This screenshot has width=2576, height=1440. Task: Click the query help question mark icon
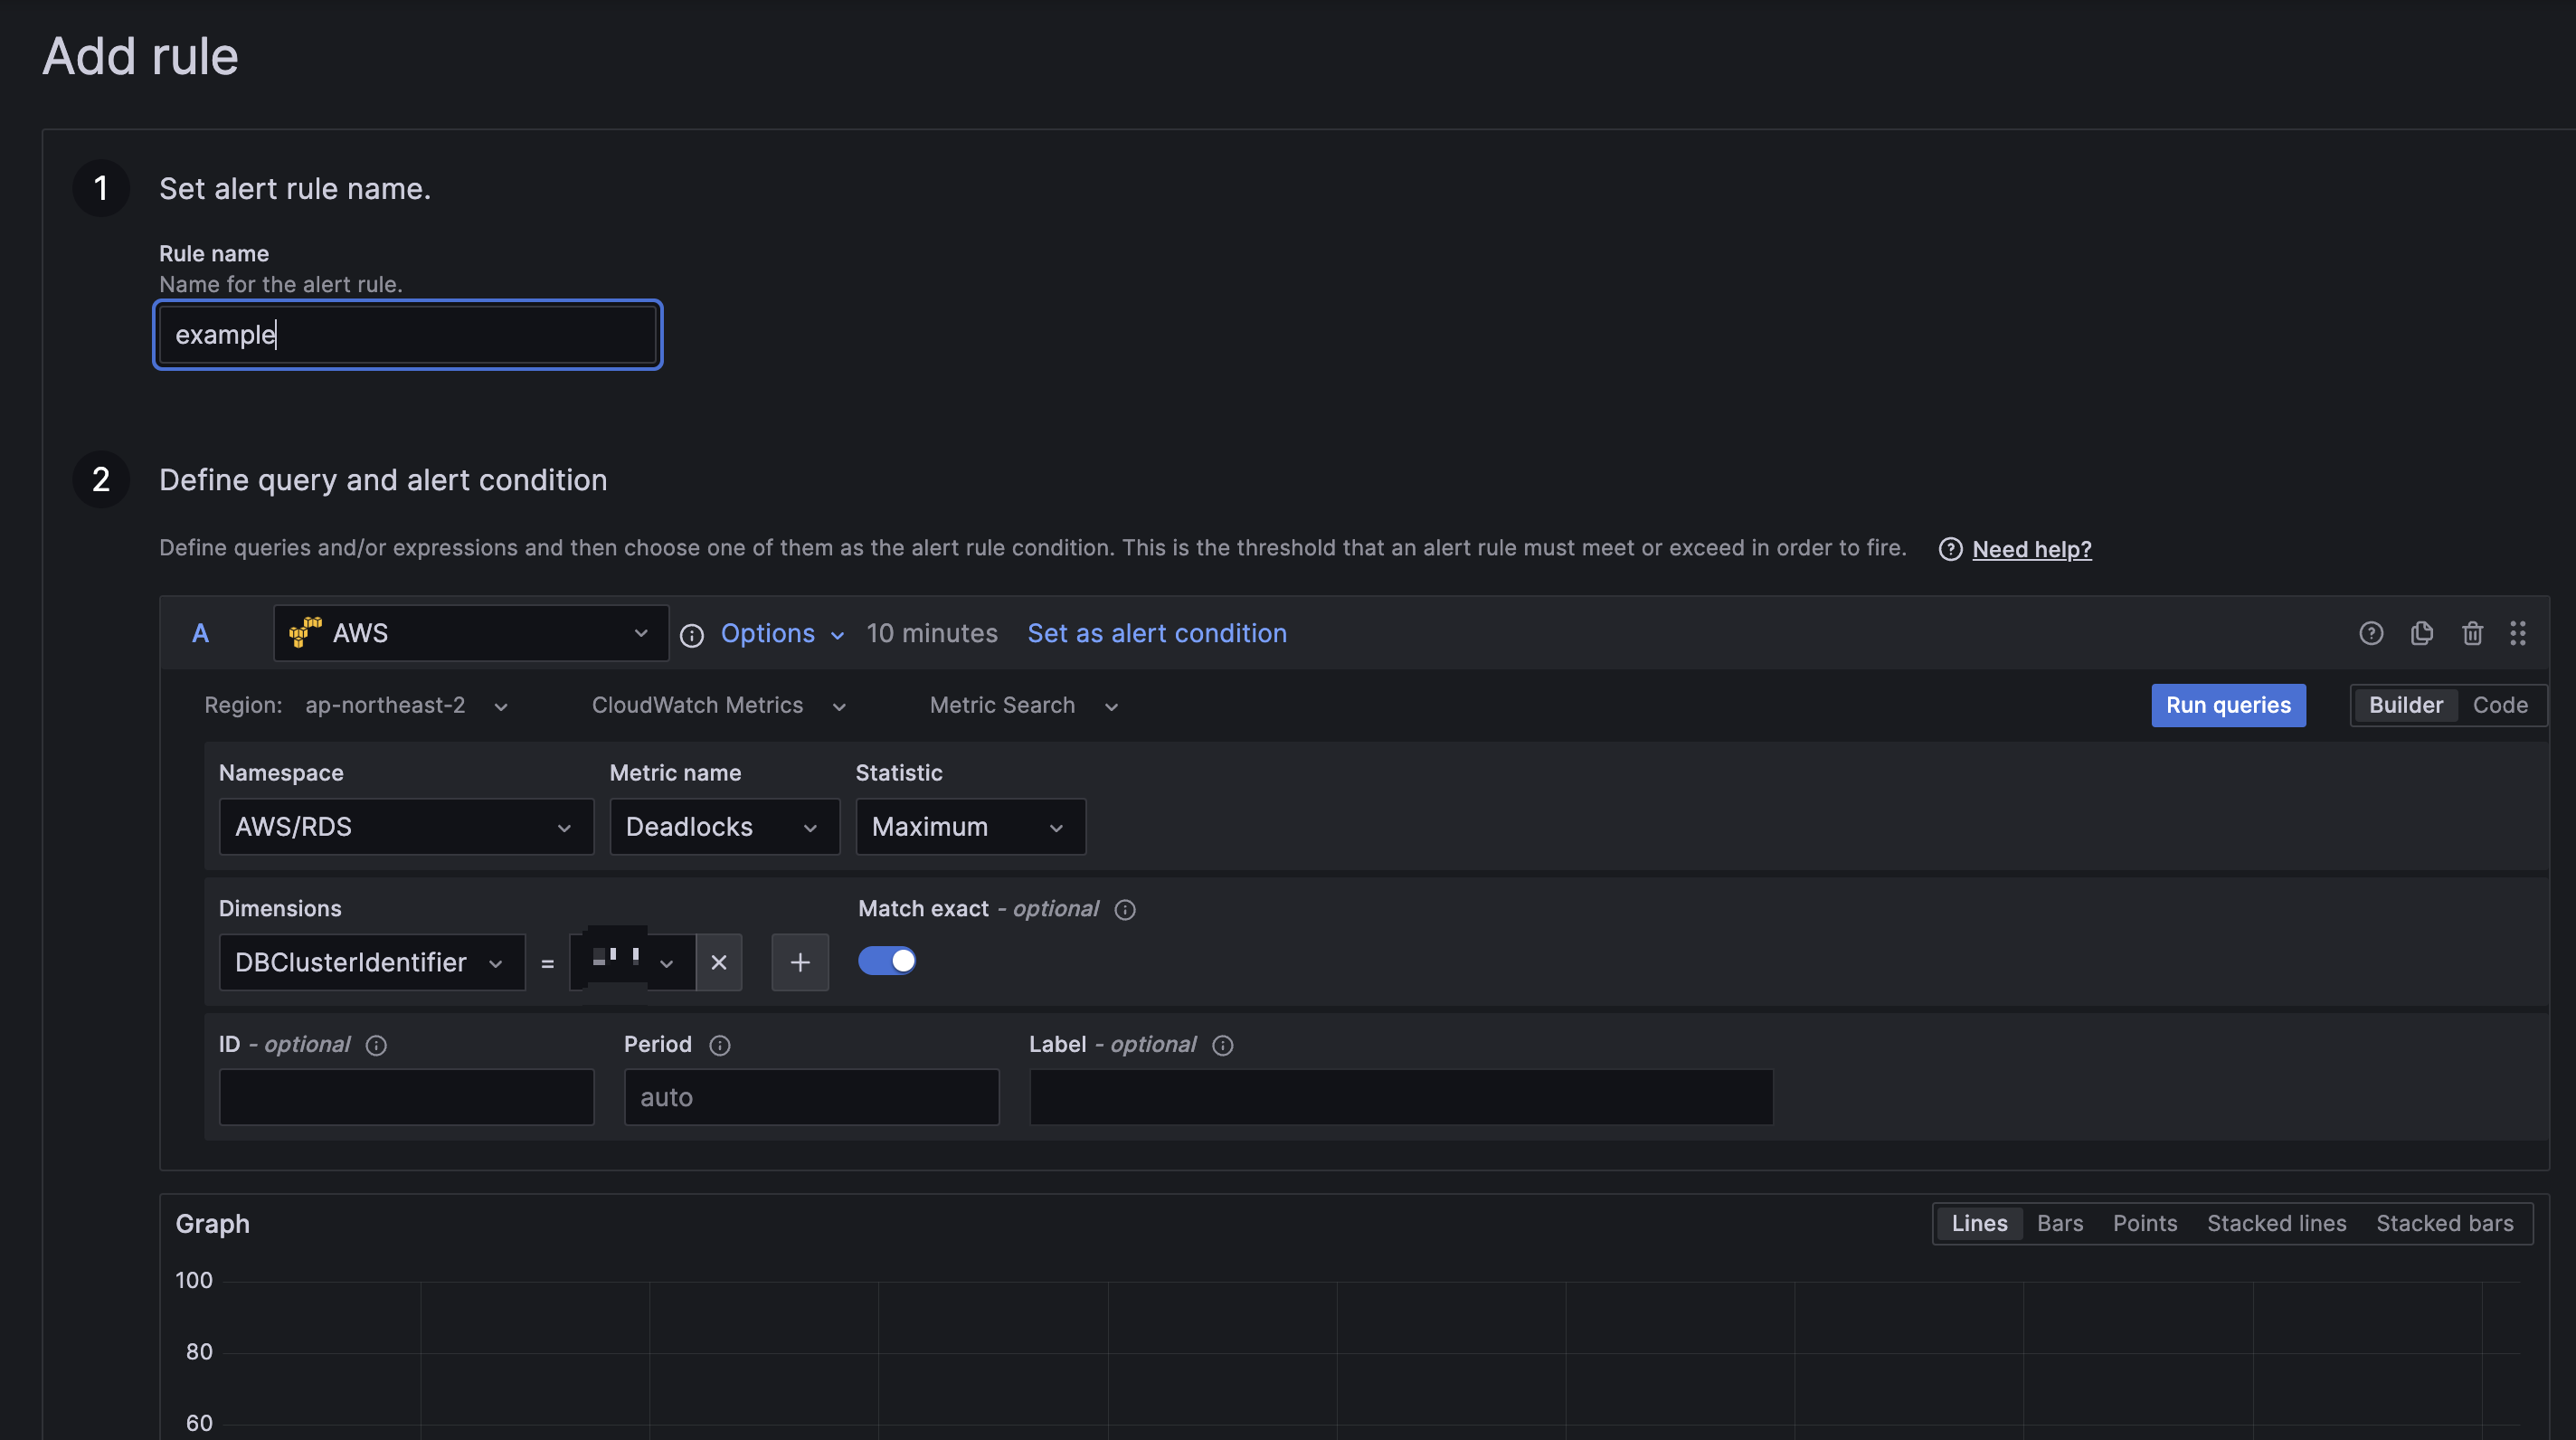click(x=2371, y=633)
